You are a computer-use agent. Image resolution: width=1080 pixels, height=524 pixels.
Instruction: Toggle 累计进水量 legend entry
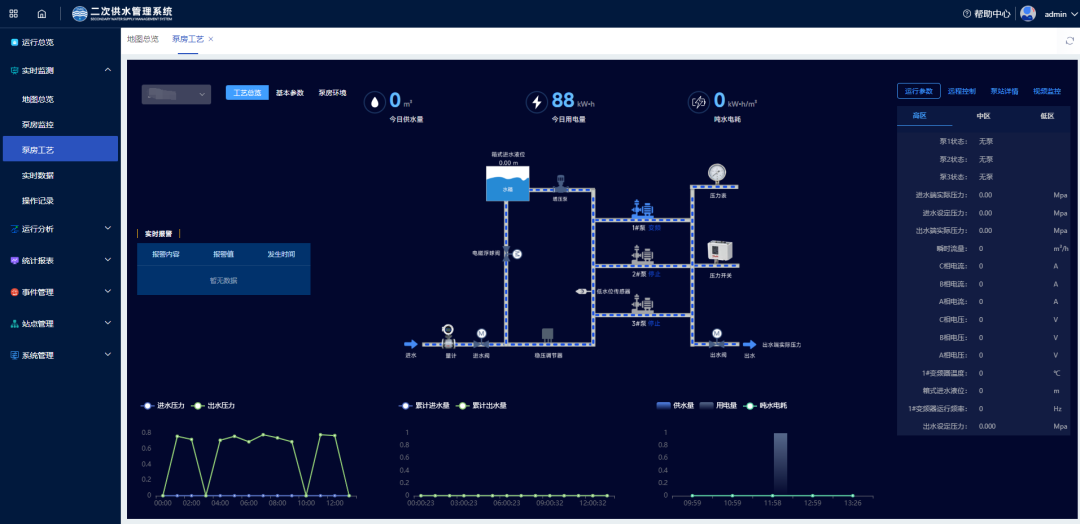tap(424, 406)
